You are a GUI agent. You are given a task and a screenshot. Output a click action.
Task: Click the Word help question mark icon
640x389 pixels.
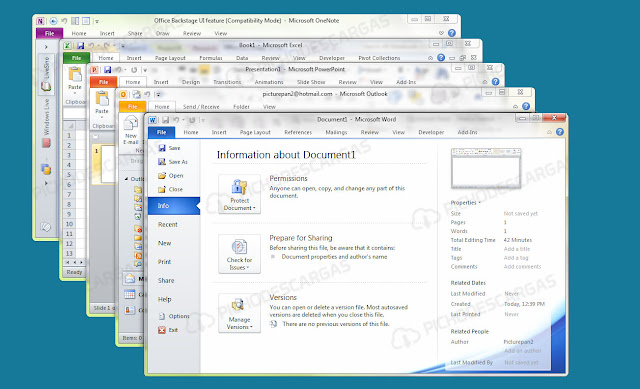point(560,132)
